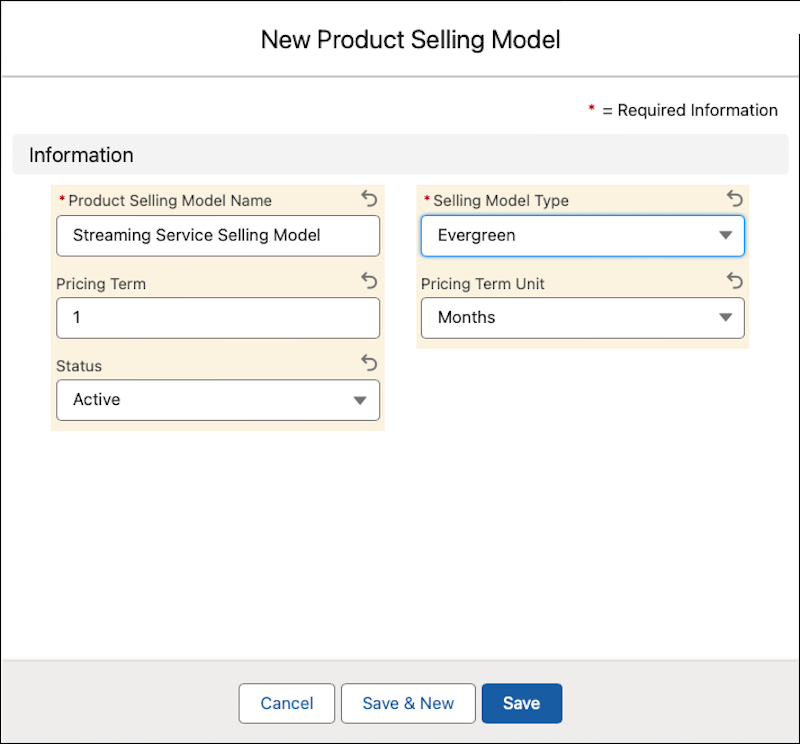Screen dimensions: 800x744
Task: Click the required asterisk near Selling Model Type
Action: 426,198
